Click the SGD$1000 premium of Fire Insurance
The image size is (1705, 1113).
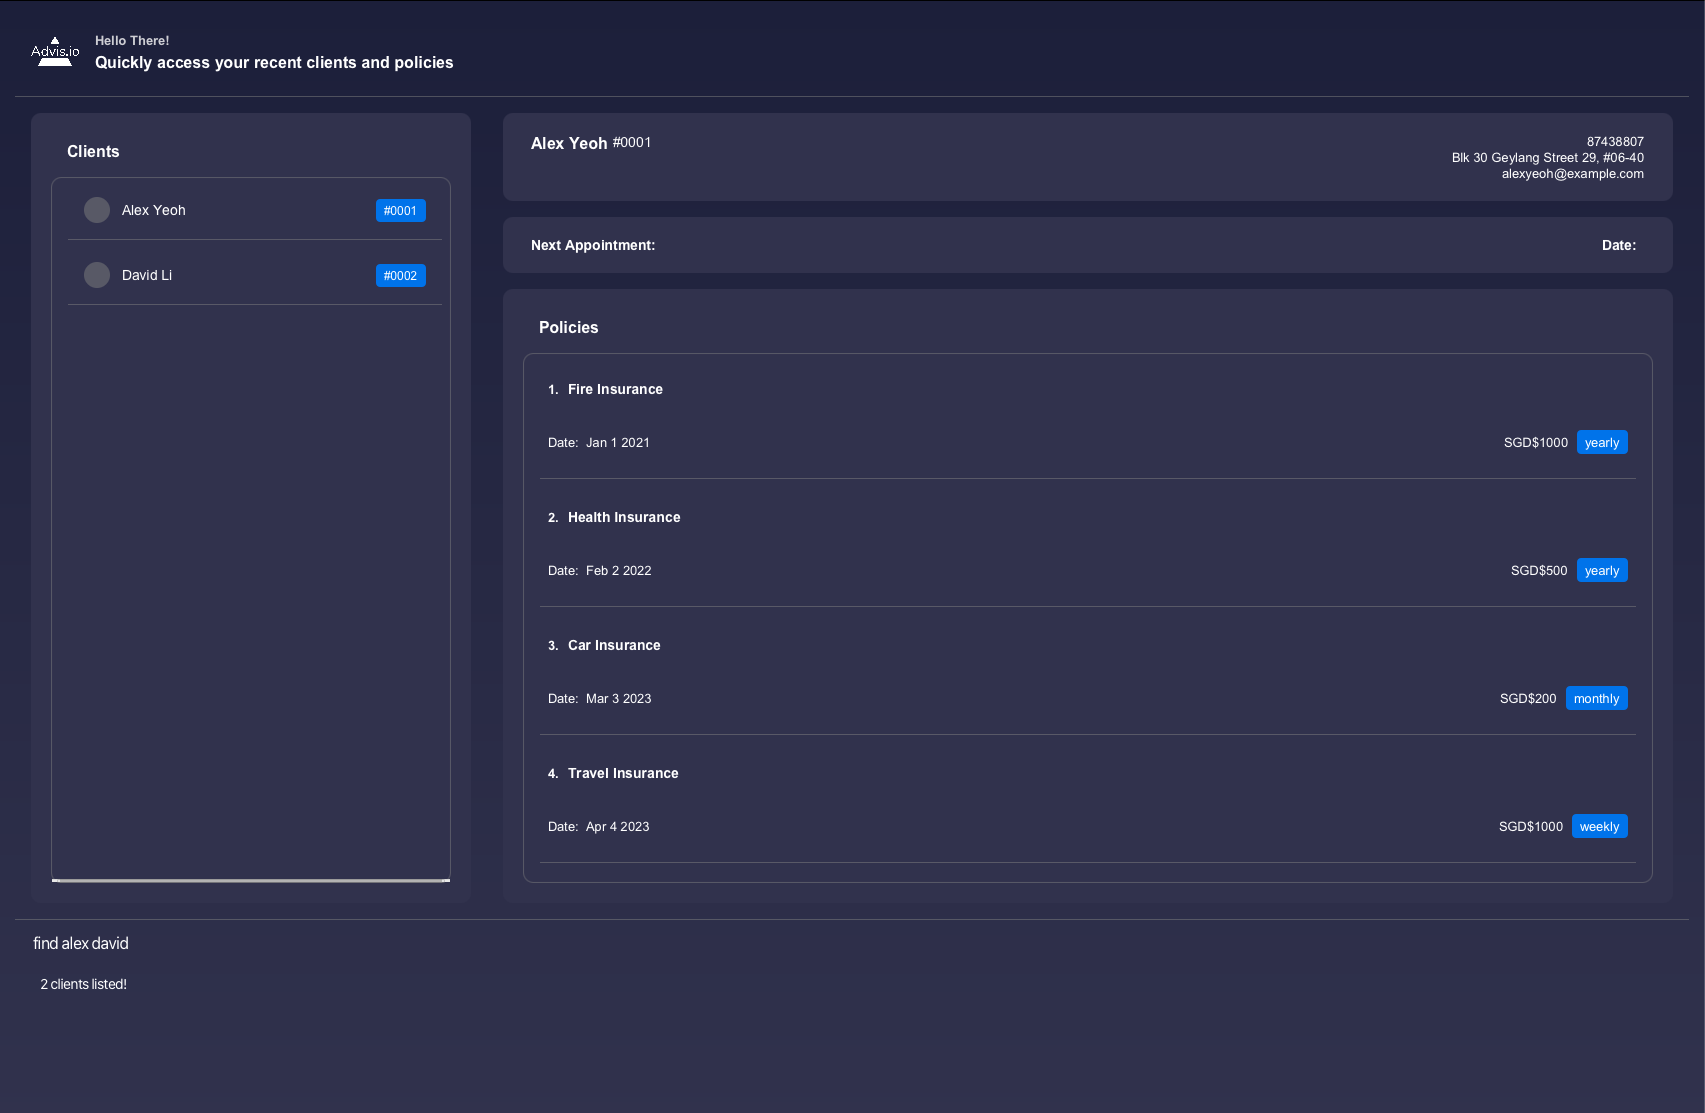[x=1536, y=442]
